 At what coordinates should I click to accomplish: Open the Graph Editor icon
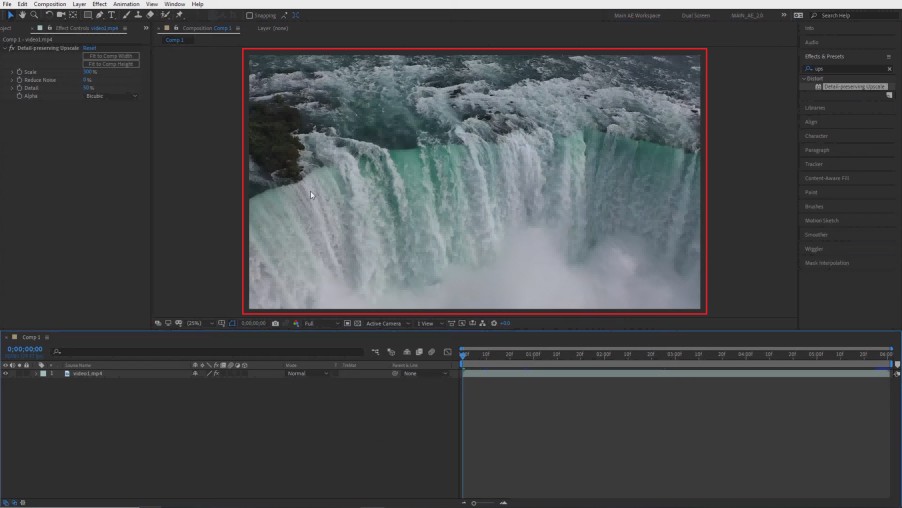pyautogui.click(x=448, y=352)
